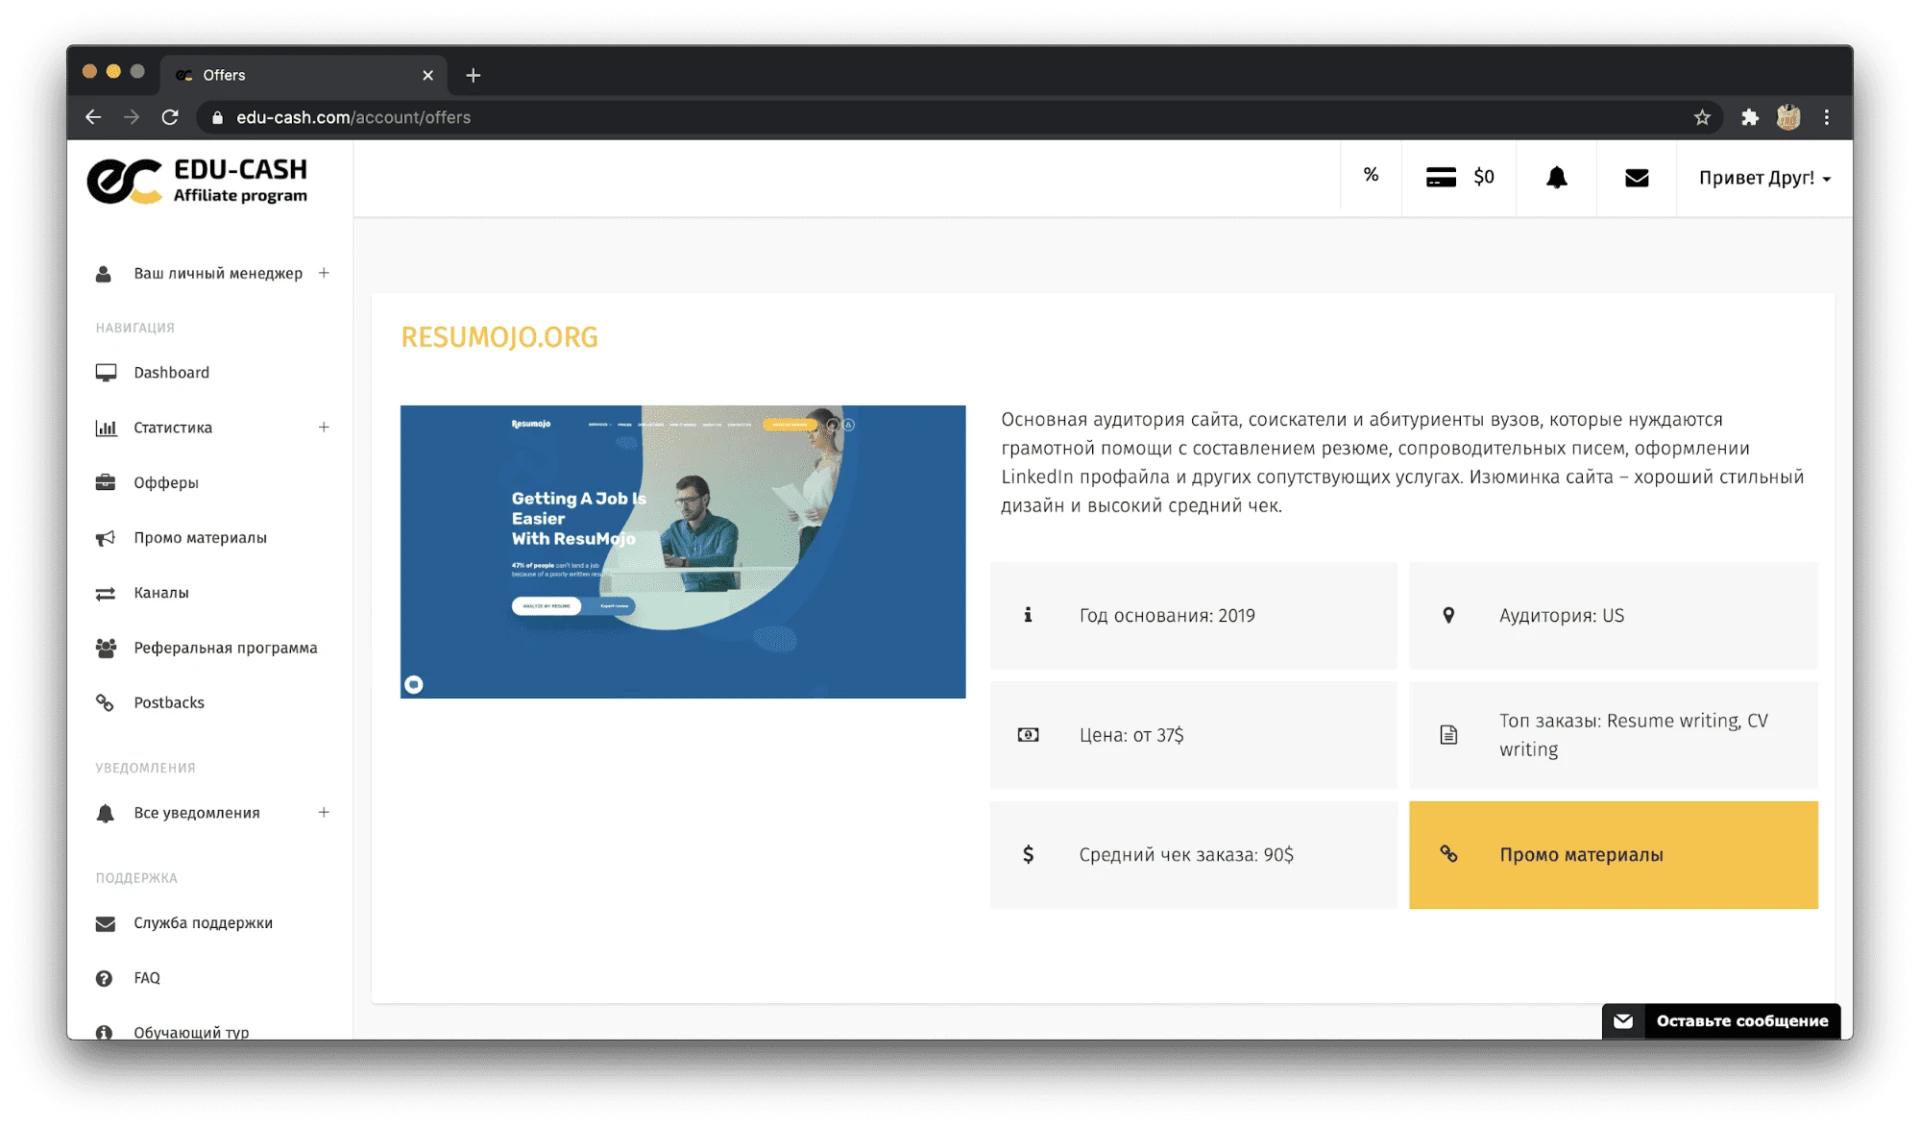Click the Postbacks link icon

(104, 703)
